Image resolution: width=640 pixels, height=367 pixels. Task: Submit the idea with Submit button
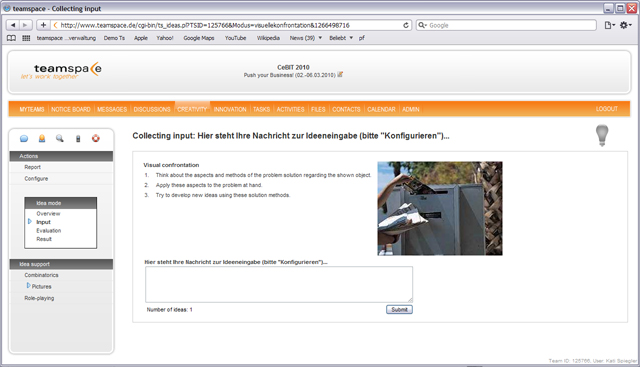399,309
